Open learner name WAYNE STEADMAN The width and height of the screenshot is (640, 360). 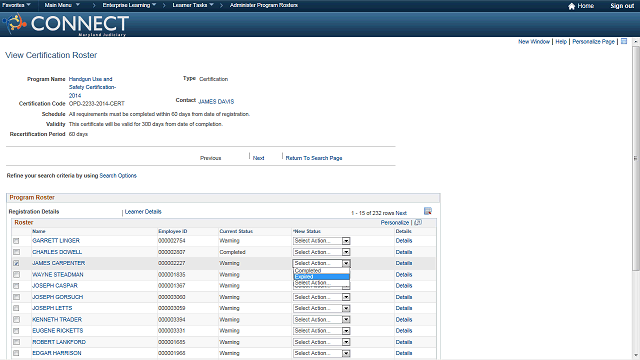(x=58, y=275)
